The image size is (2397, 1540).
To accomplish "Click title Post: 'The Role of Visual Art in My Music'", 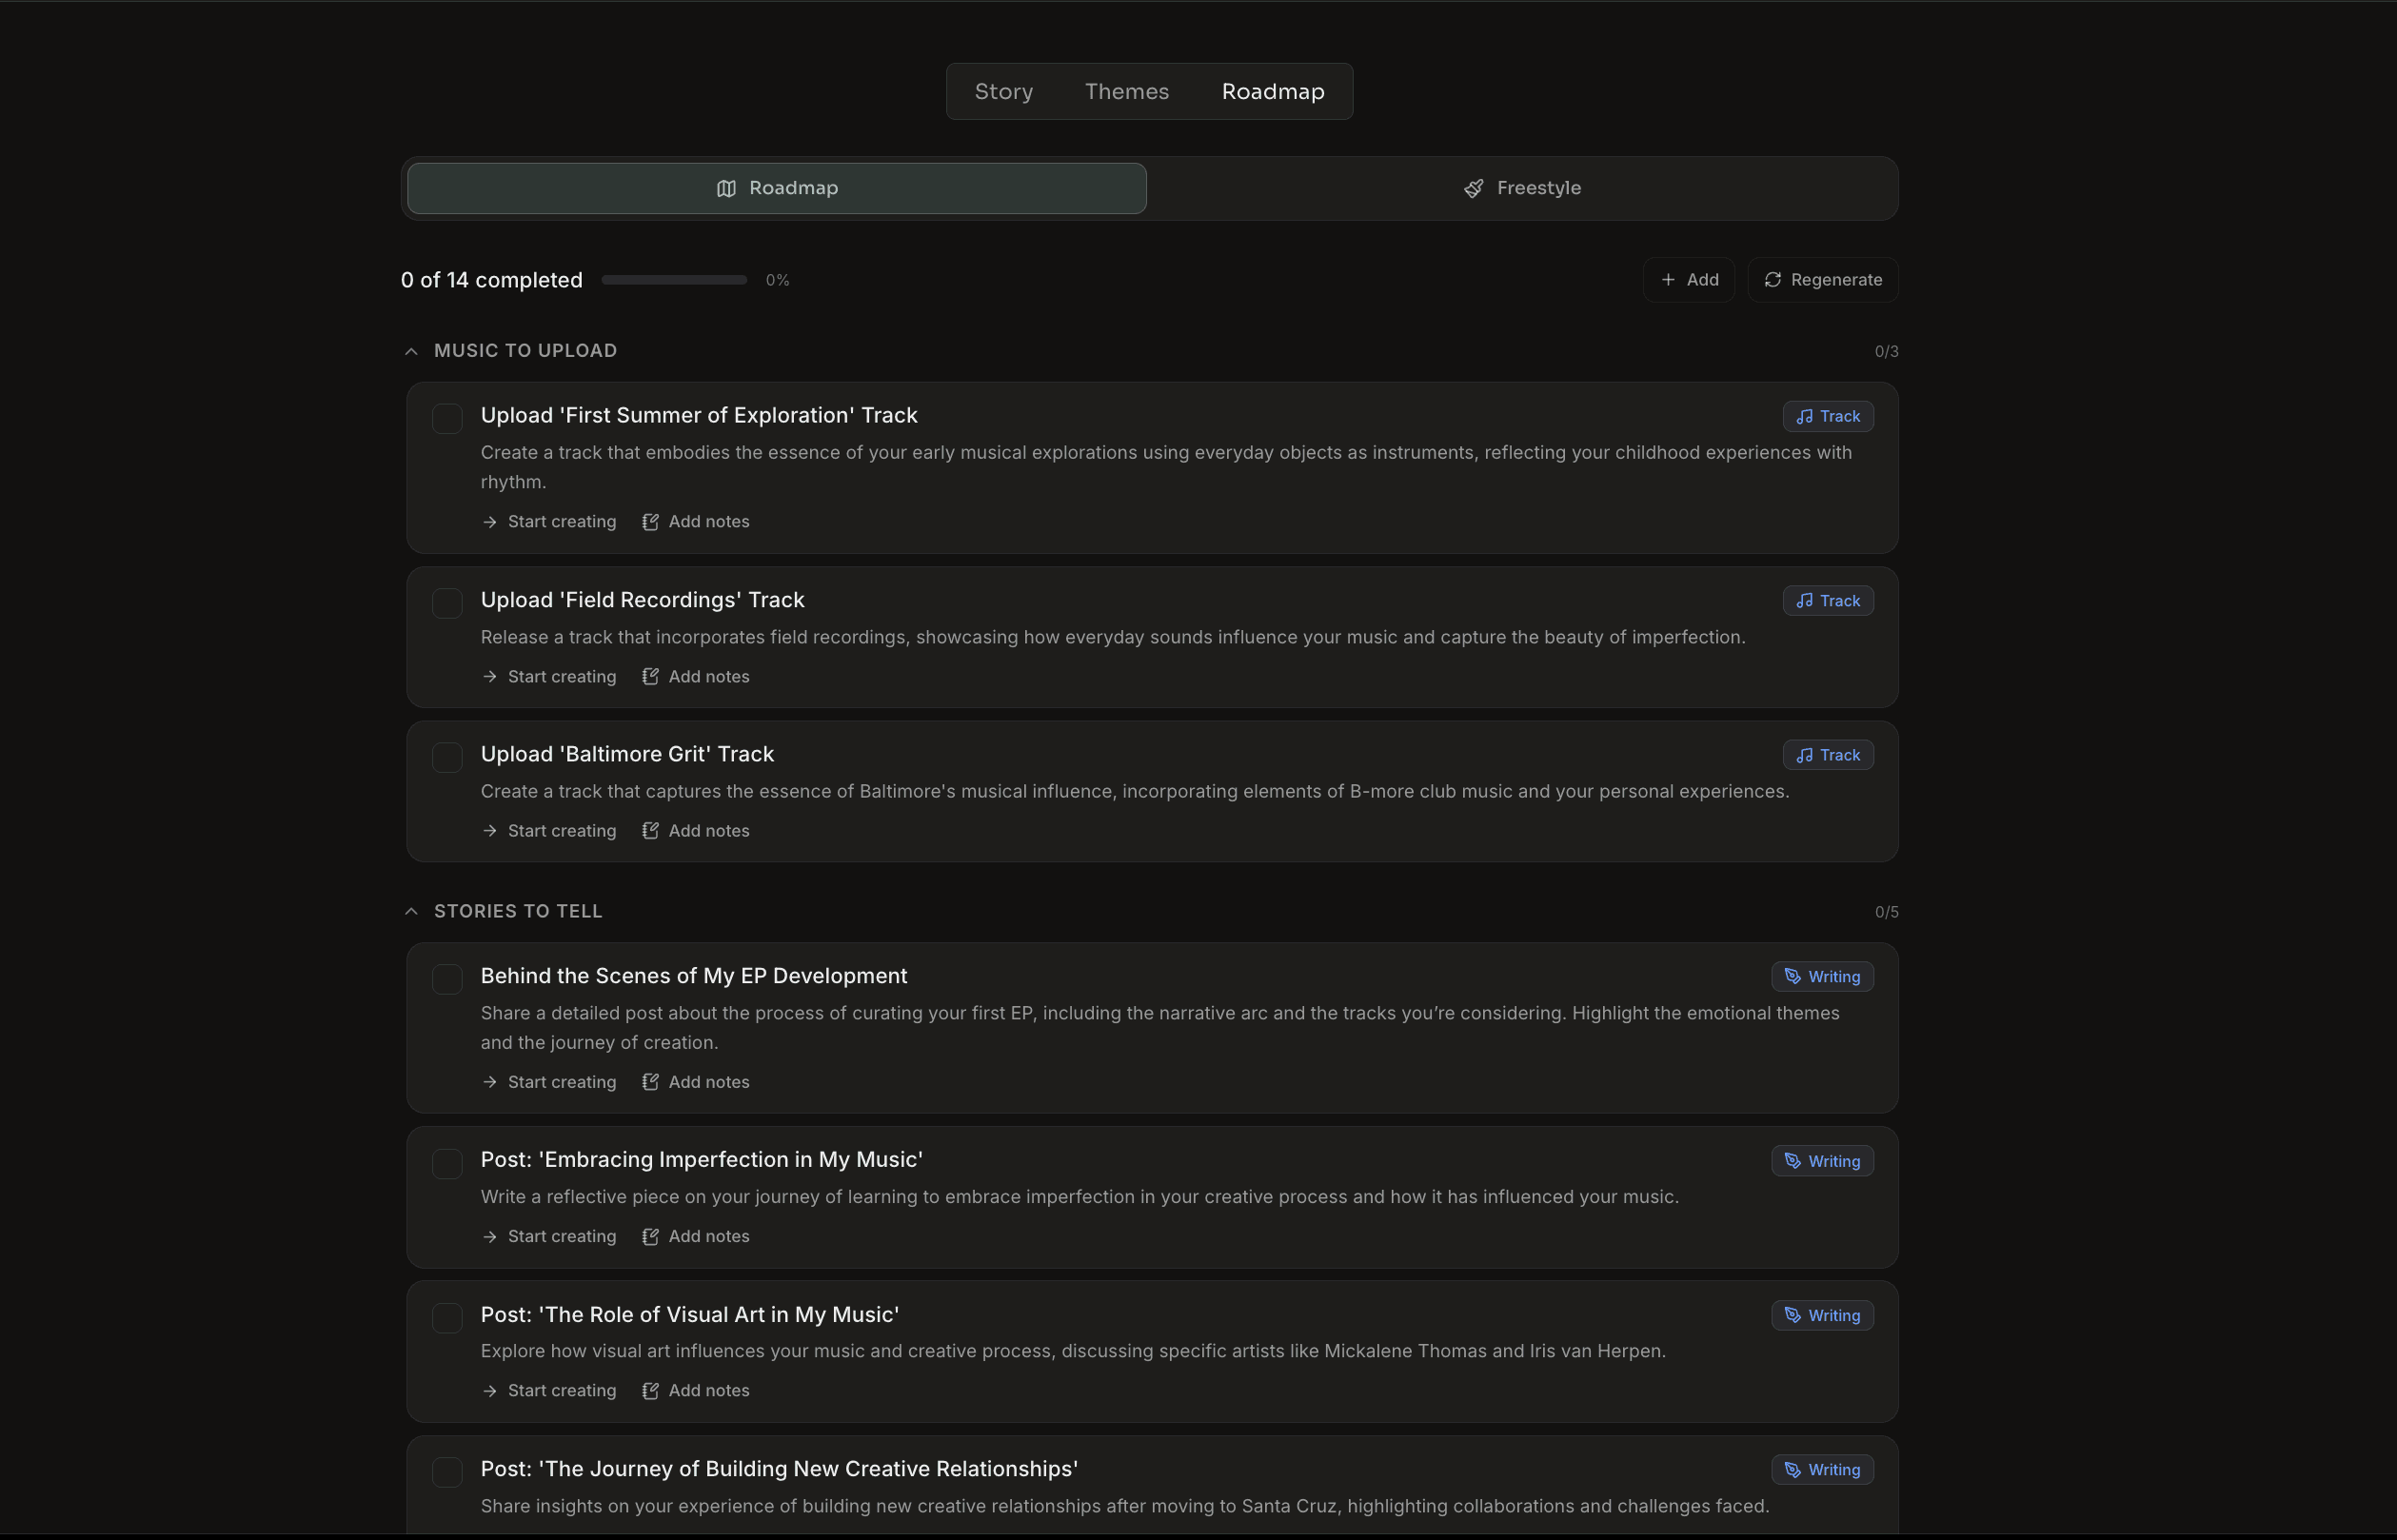I will 690,1315.
